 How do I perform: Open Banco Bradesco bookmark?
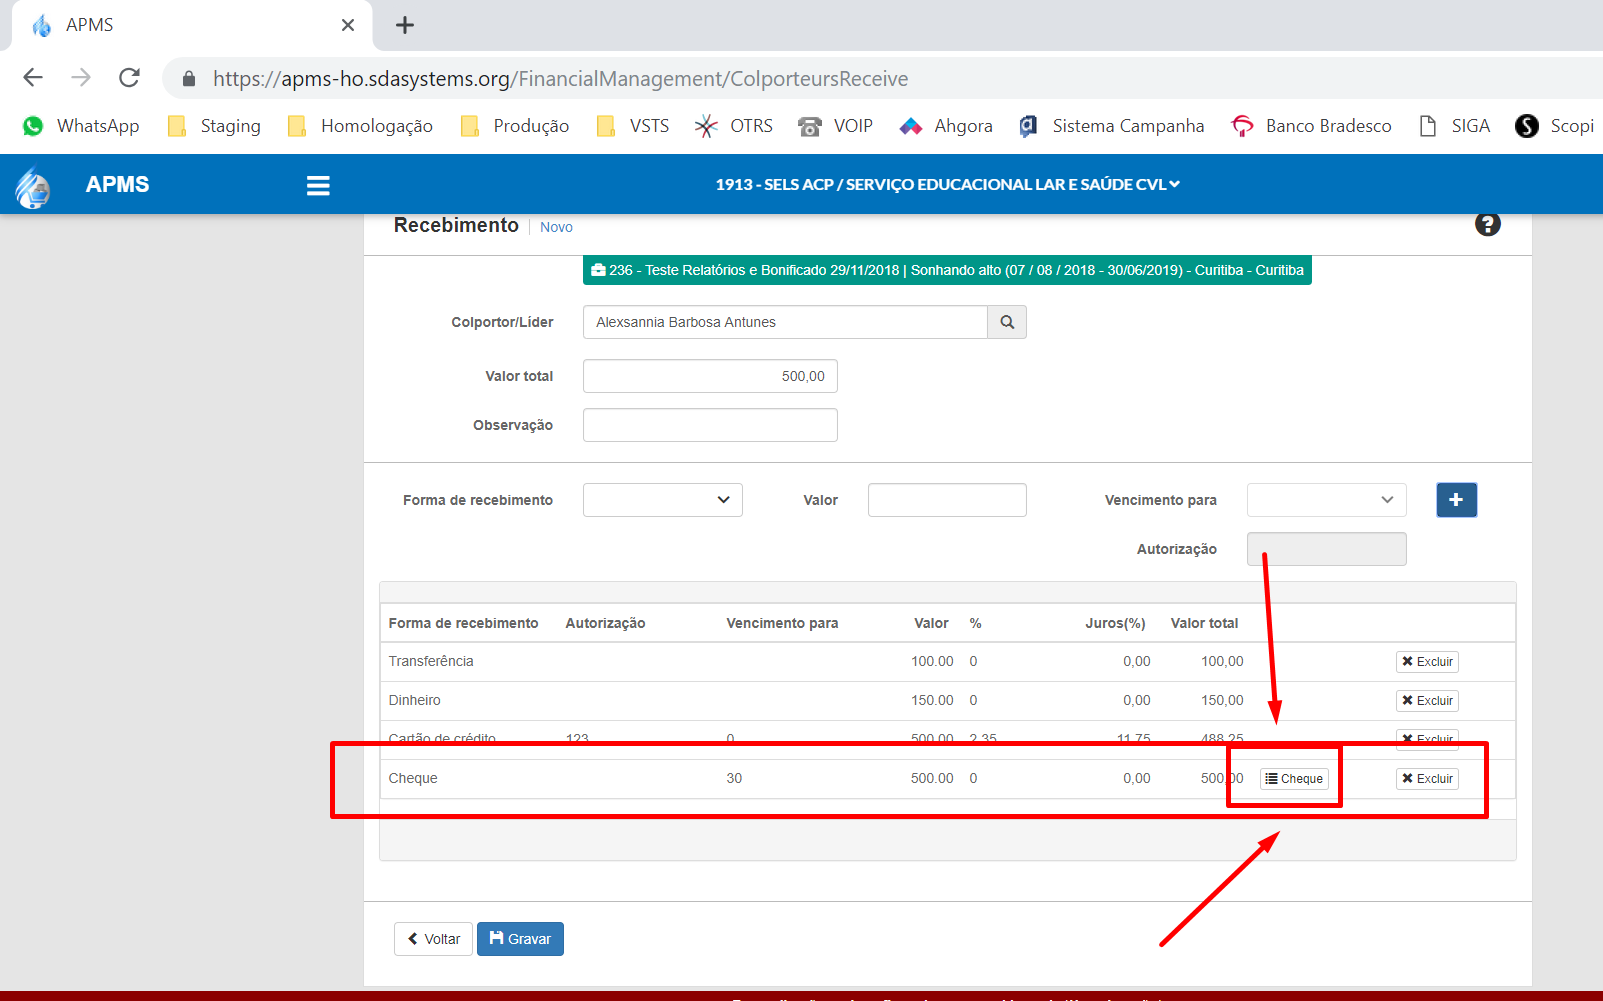coord(1311,126)
